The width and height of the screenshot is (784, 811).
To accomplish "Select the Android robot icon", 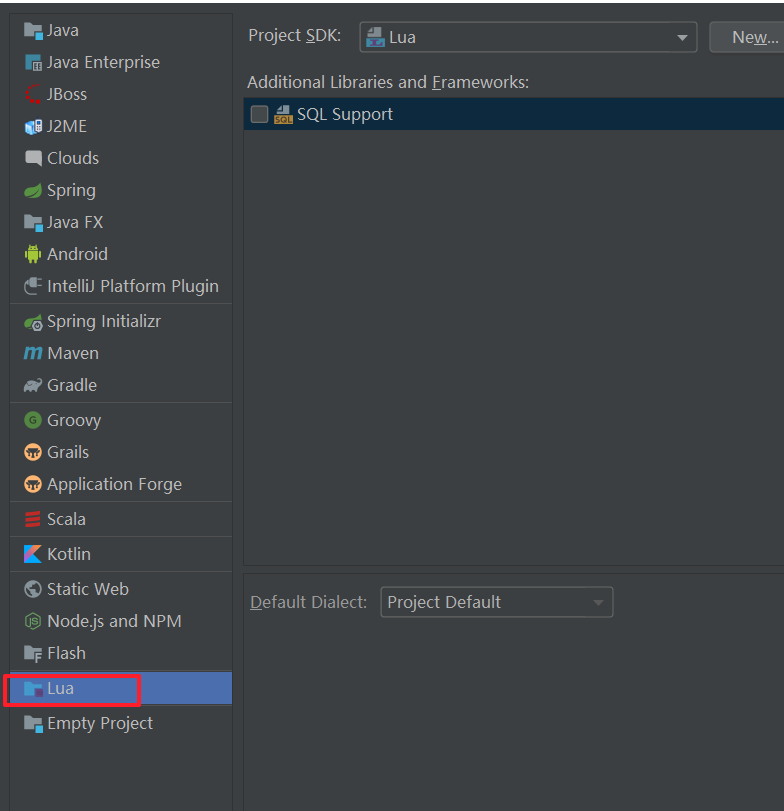I will [x=33, y=254].
